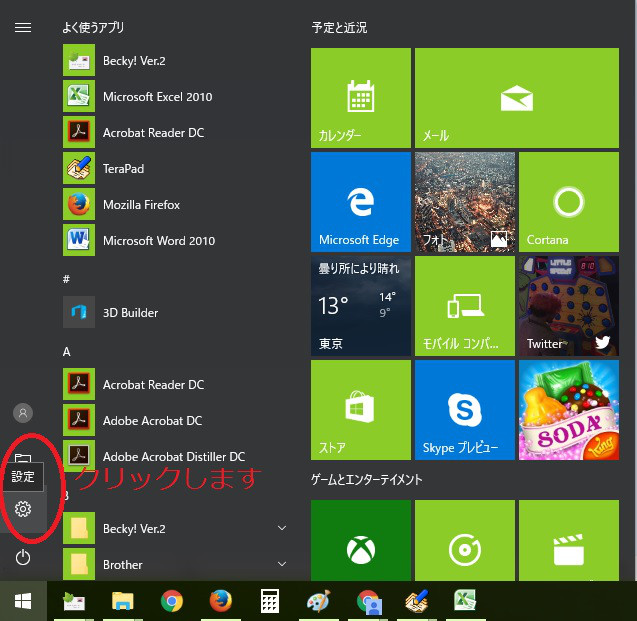Open the Brother folder in app list
Viewport: 637px width, 621px height.
175,564
